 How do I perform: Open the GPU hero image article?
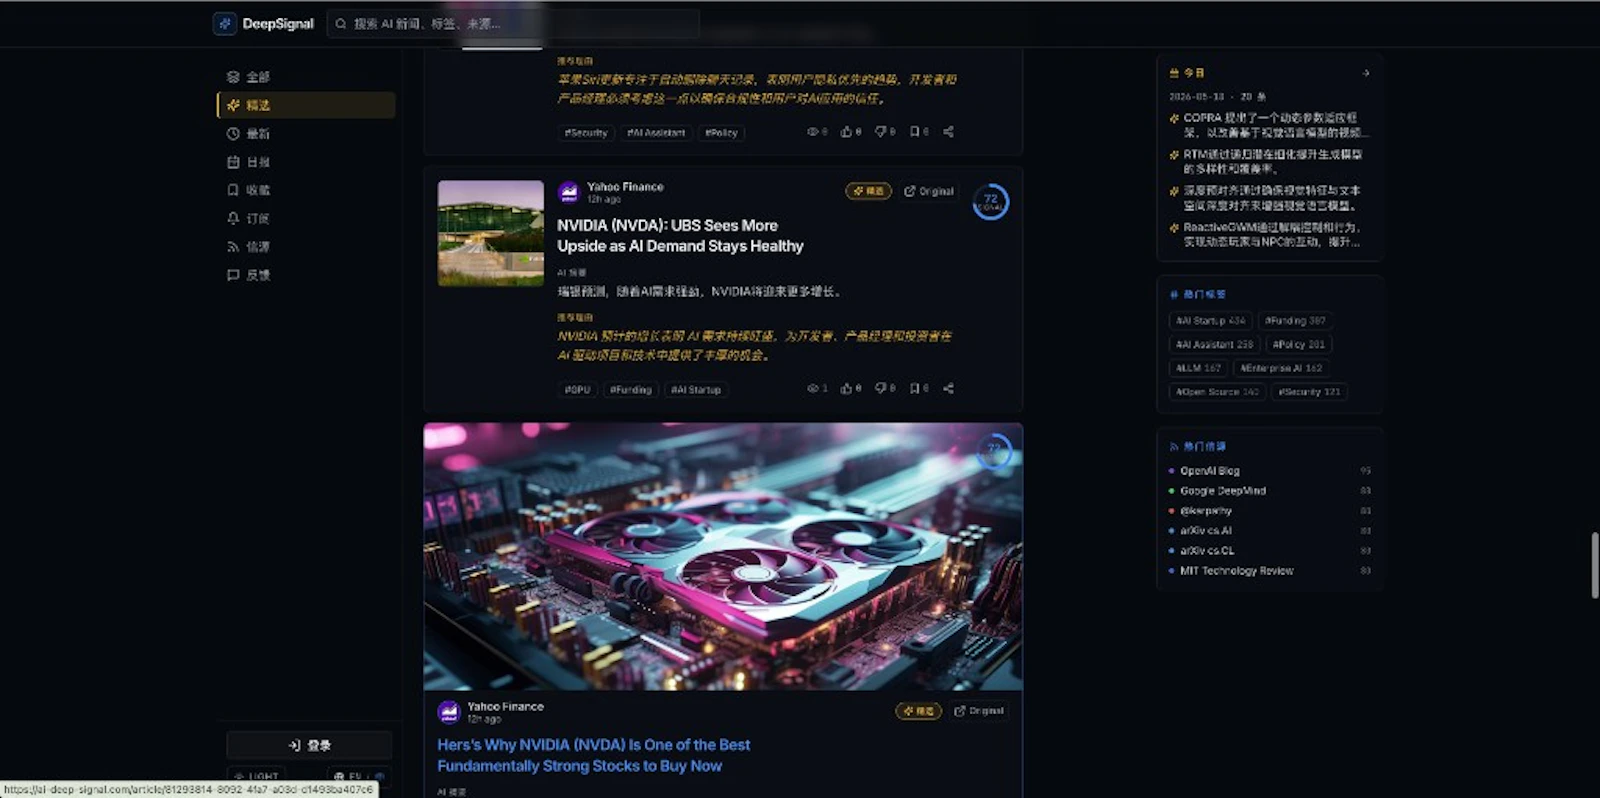[x=723, y=557]
